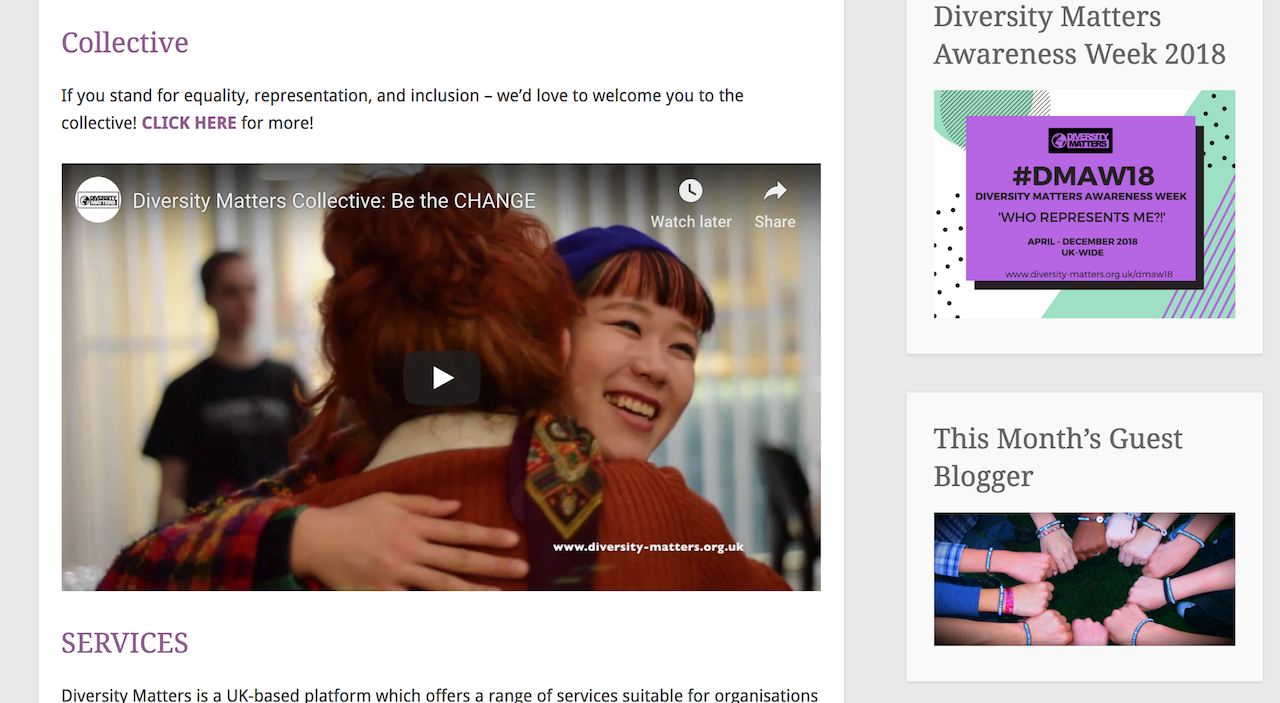
Task: Click the dmaw18 URL in purple banner
Action: 1088,274
